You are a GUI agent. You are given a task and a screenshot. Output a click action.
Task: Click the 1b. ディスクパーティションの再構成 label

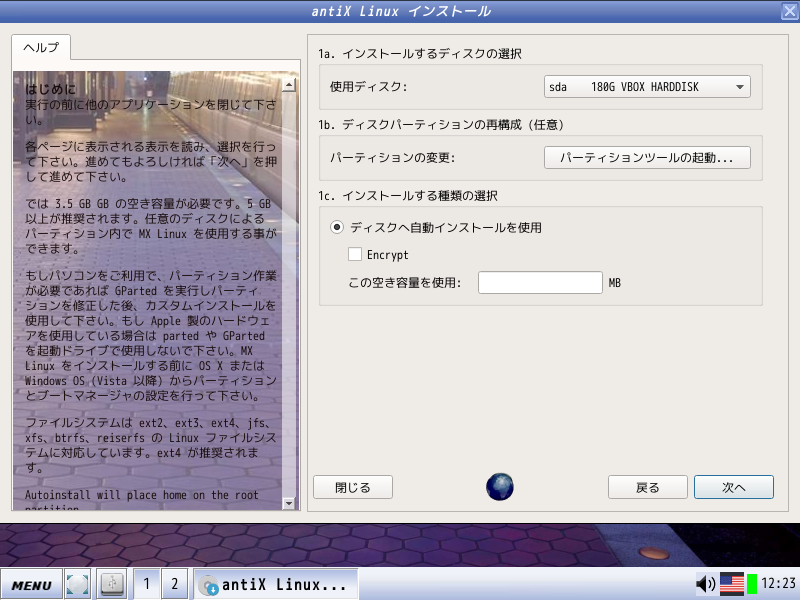point(440,124)
